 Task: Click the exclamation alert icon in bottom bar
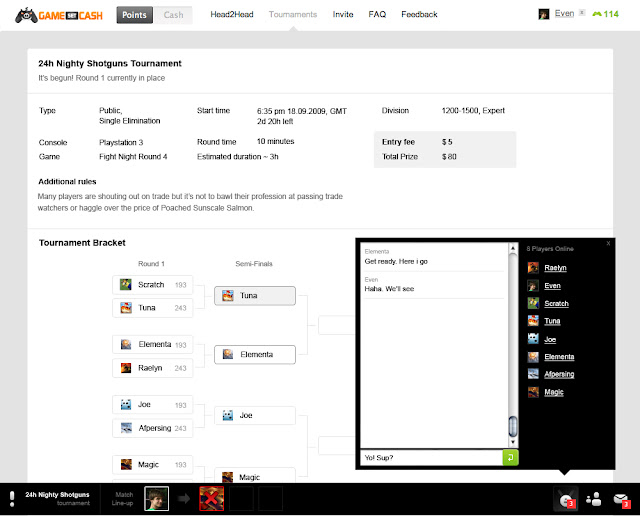12,499
